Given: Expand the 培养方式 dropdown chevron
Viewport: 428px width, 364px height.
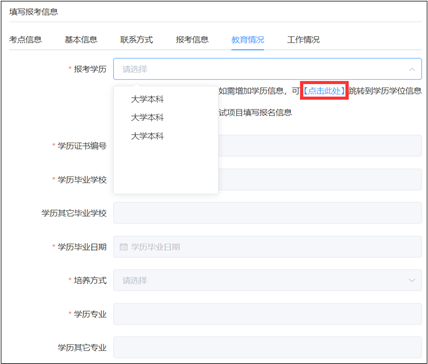Looking at the screenshot, I should tap(412, 280).
